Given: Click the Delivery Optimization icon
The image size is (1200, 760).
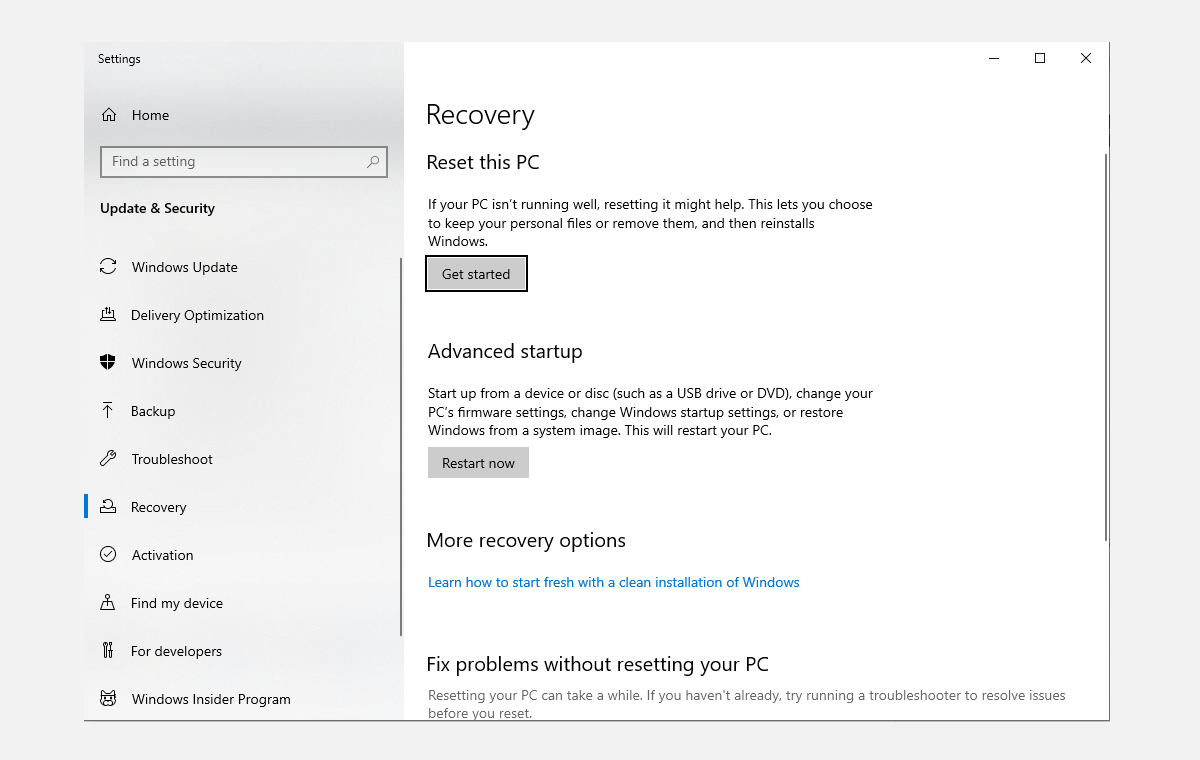Looking at the screenshot, I should [x=108, y=315].
